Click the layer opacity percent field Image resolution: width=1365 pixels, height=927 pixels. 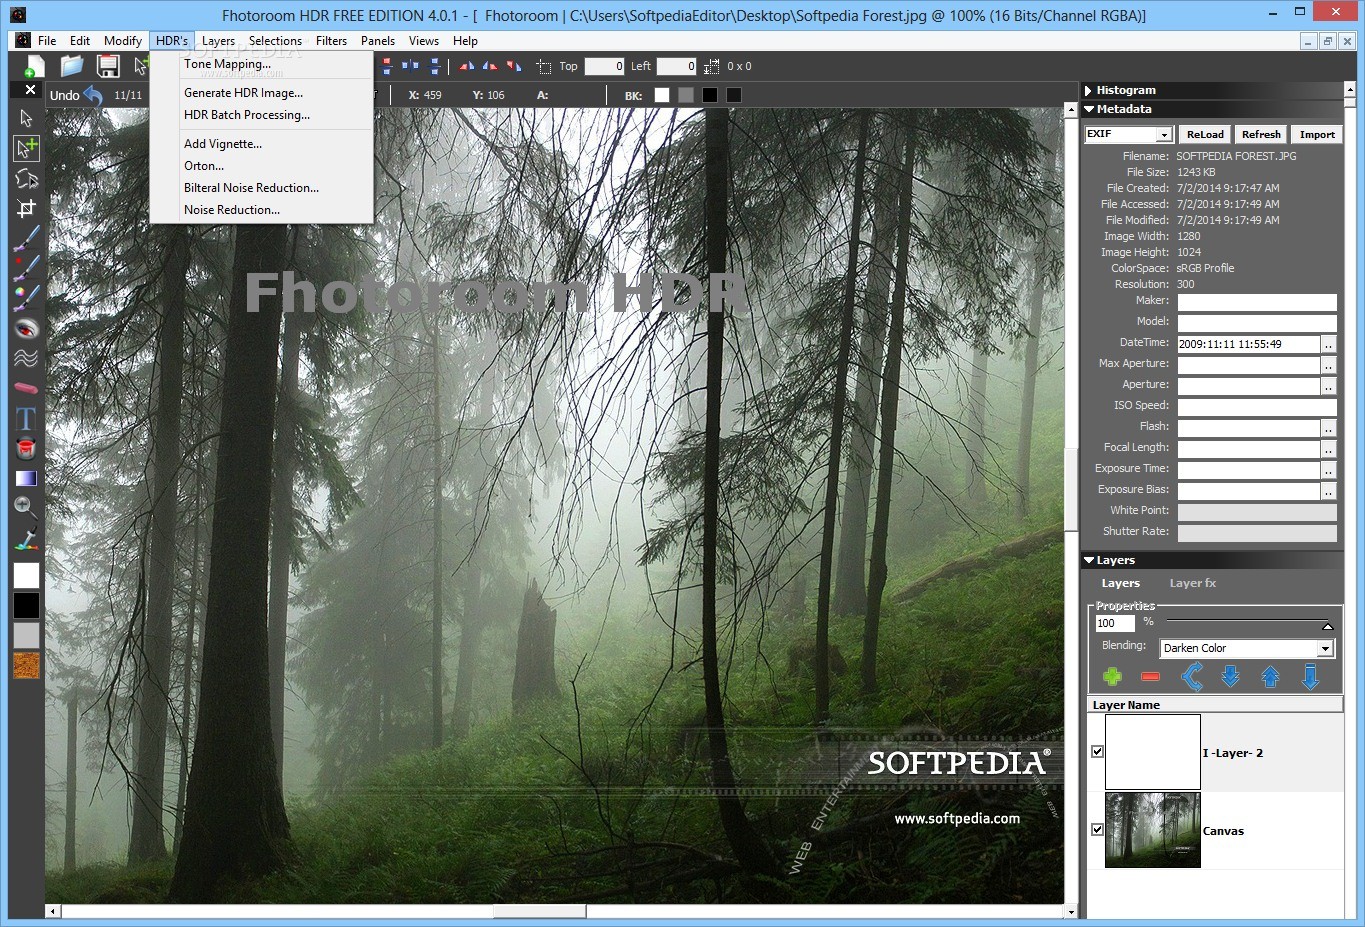click(x=1115, y=623)
